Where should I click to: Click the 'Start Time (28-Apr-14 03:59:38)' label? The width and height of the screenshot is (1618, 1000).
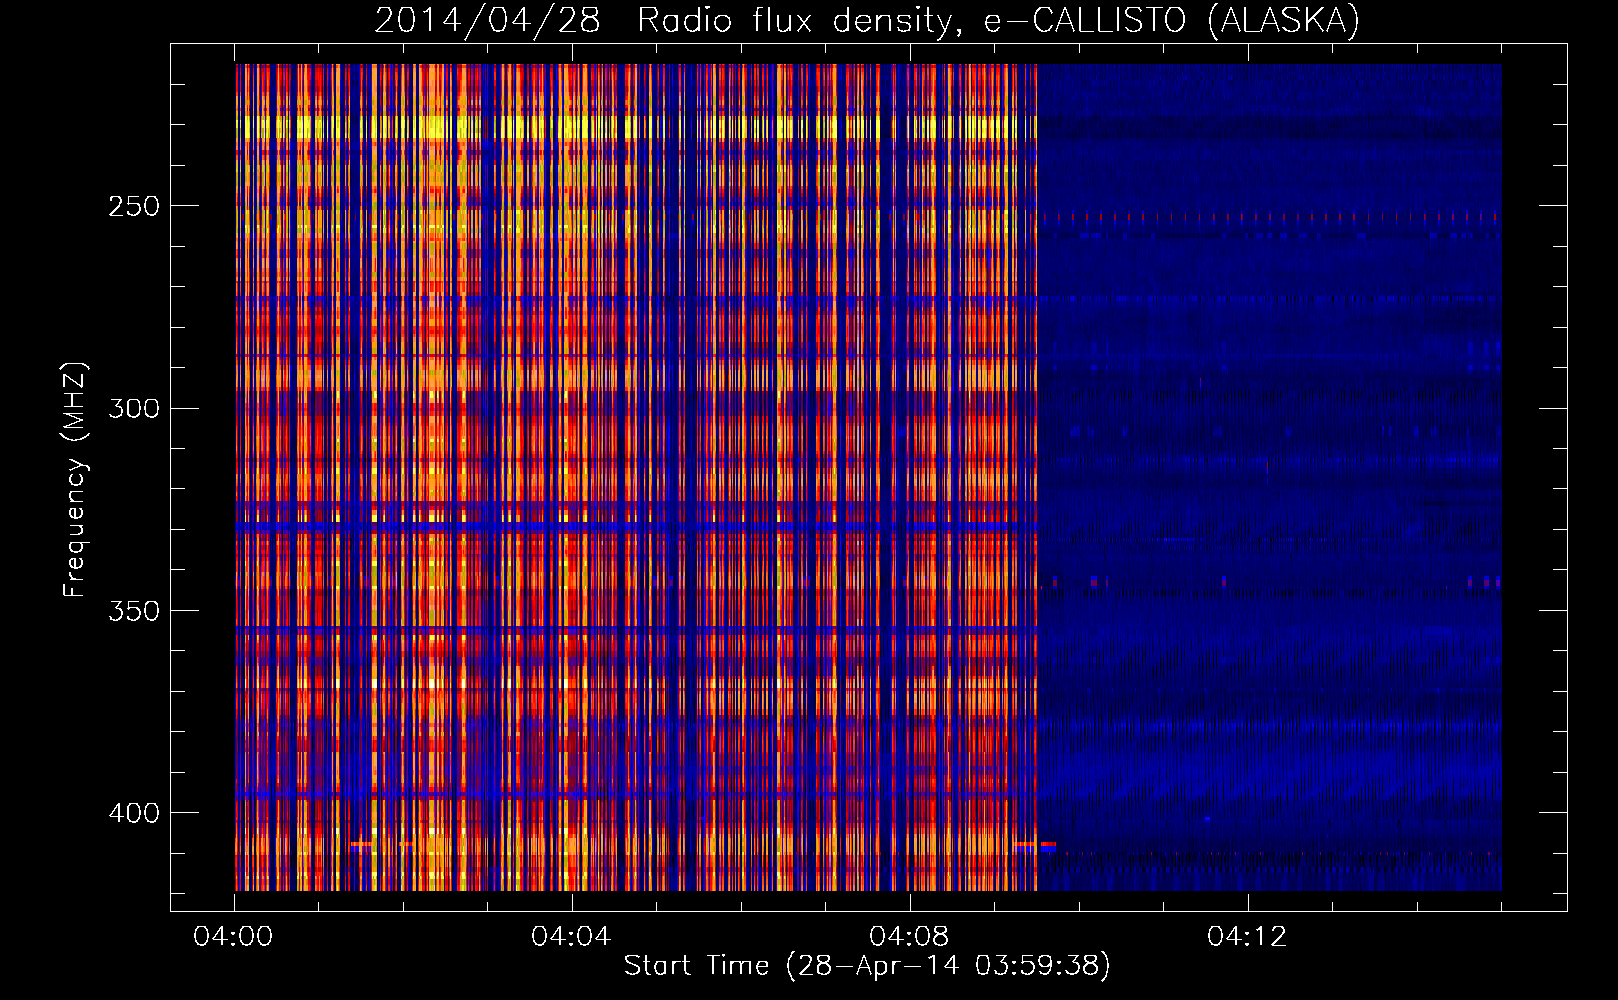[867, 966]
